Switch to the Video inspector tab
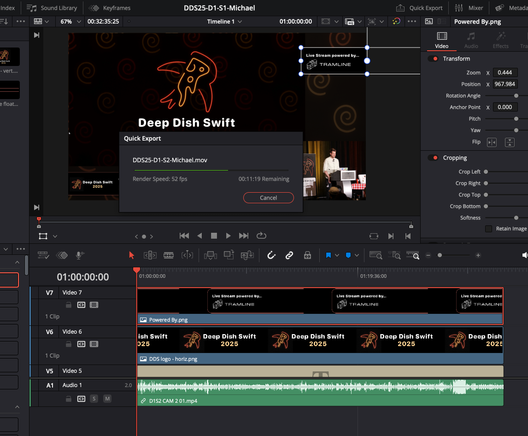The image size is (528, 436). [441, 40]
